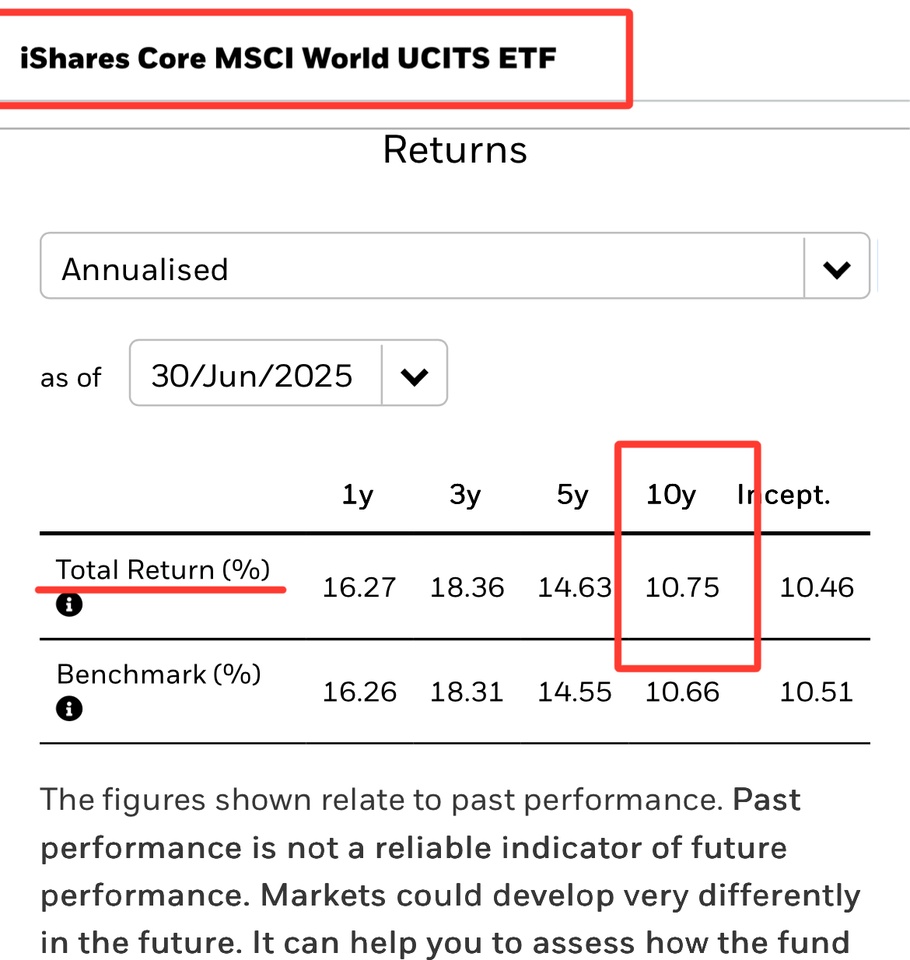Open the as-of date dropdown 30/Jun/2025
910x960 pixels.
pyautogui.click(x=288, y=373)
